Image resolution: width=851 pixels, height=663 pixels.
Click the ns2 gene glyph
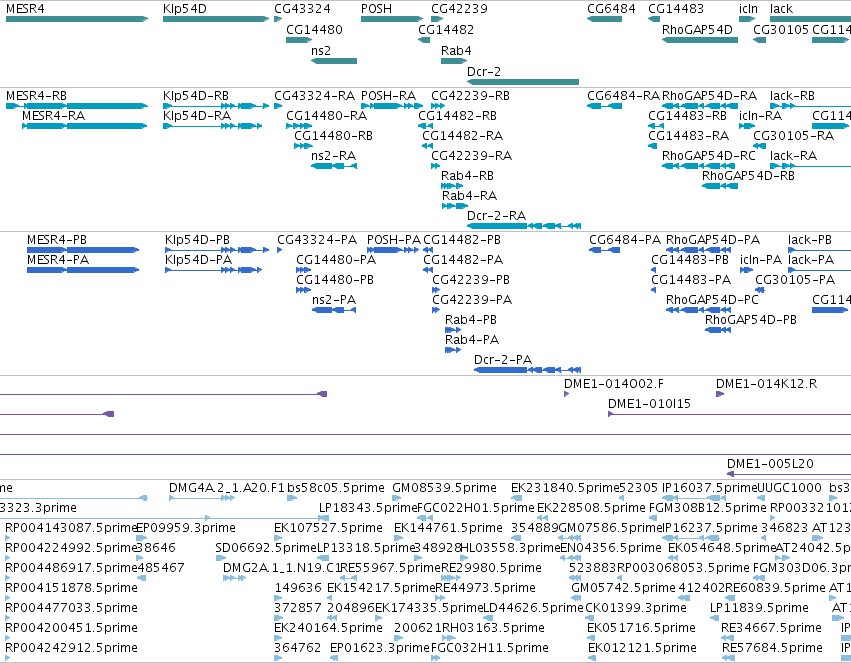coord(334,61)
